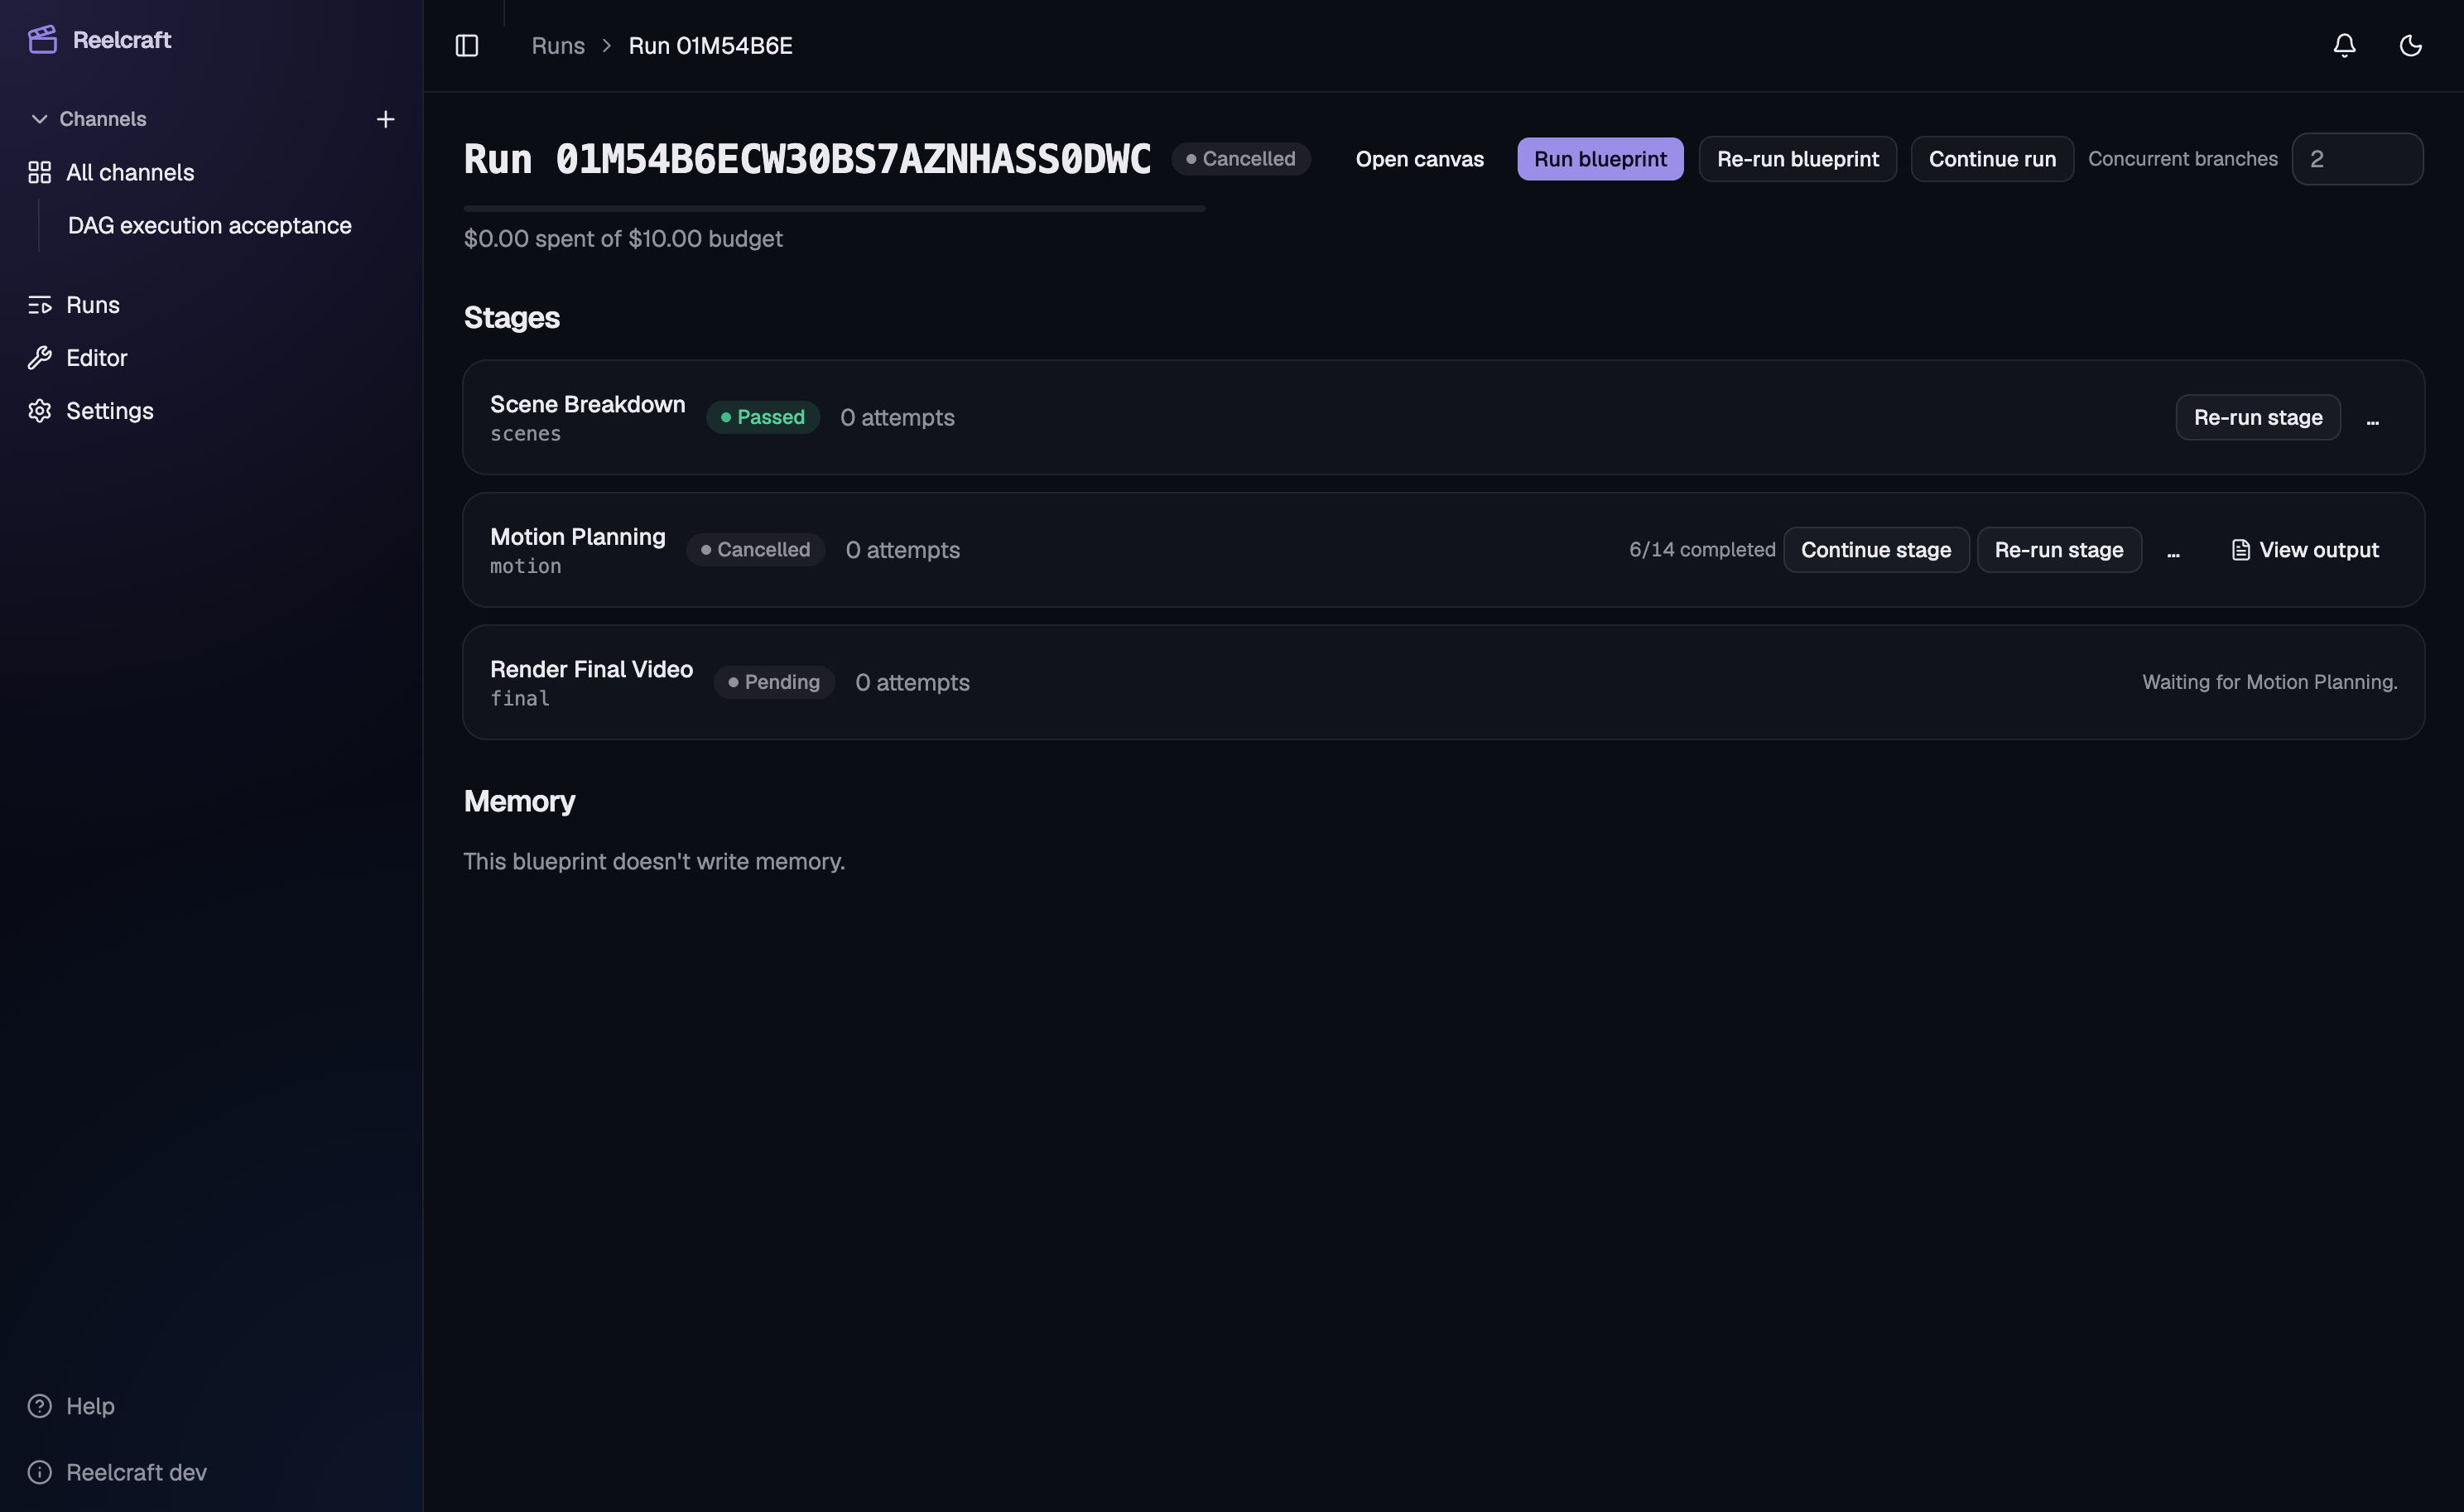
Task: Click the Run blueprint button
Action: 1600,159
